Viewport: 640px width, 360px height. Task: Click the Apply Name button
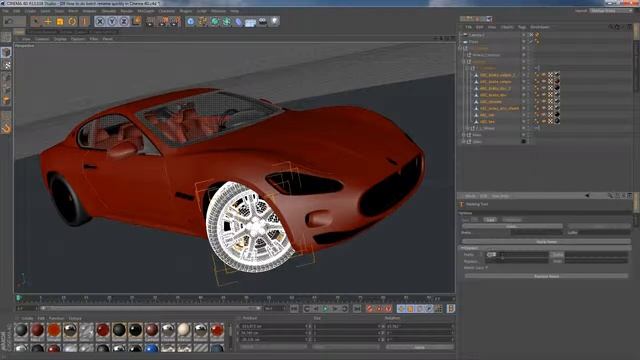tap(546, 242)
